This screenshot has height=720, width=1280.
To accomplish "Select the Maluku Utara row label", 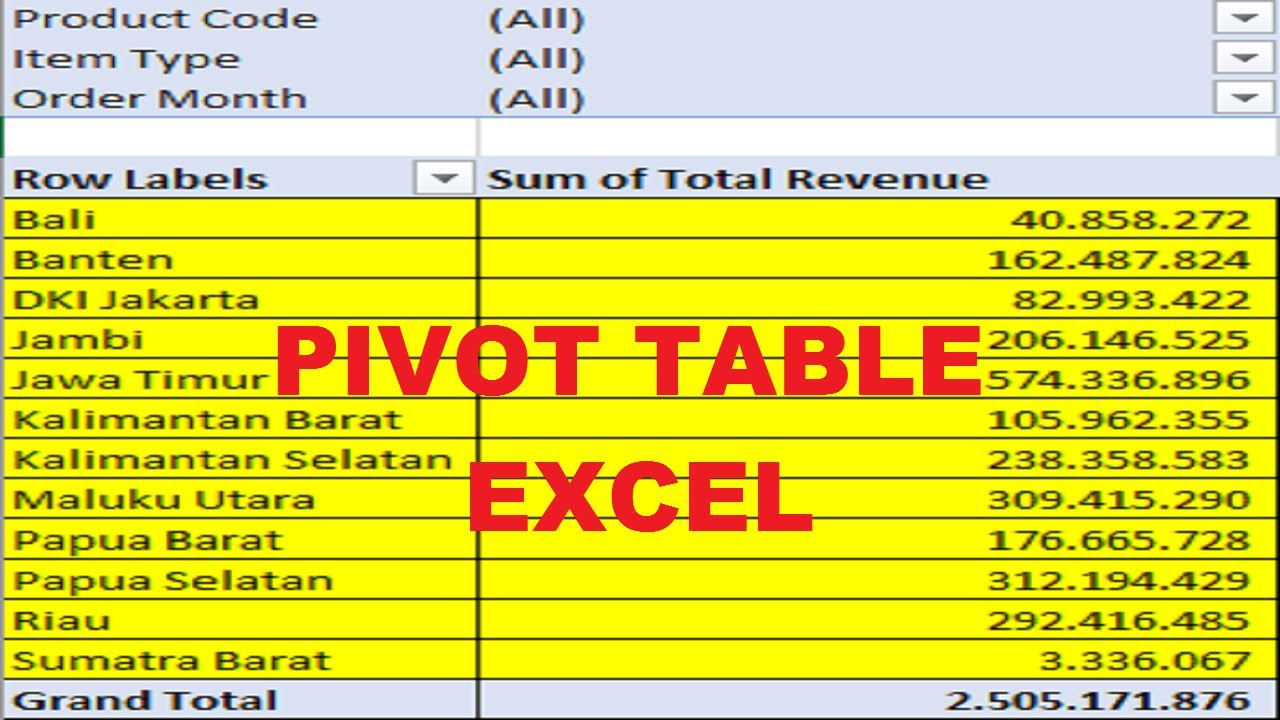I will tap(240, 499).
